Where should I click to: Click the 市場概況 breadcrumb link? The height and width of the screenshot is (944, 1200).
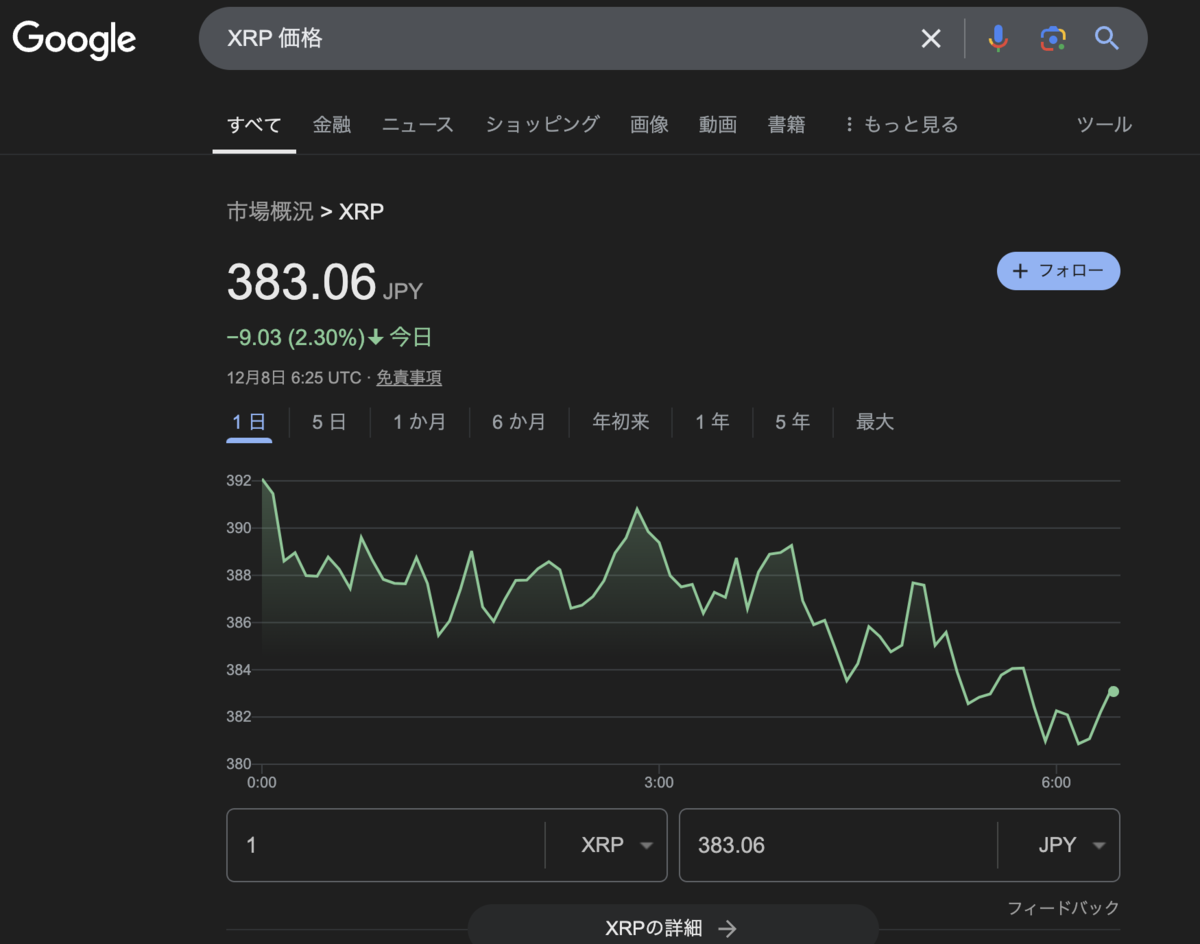pyautogui.click(x=270, y=211)
